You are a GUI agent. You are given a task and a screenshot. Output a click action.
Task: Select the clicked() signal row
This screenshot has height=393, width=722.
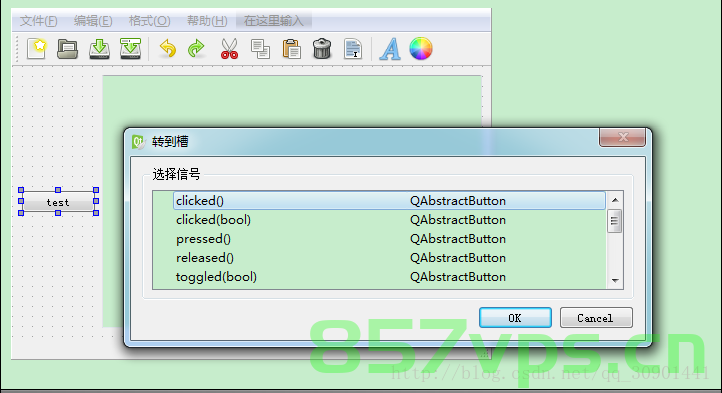(389, 201)
